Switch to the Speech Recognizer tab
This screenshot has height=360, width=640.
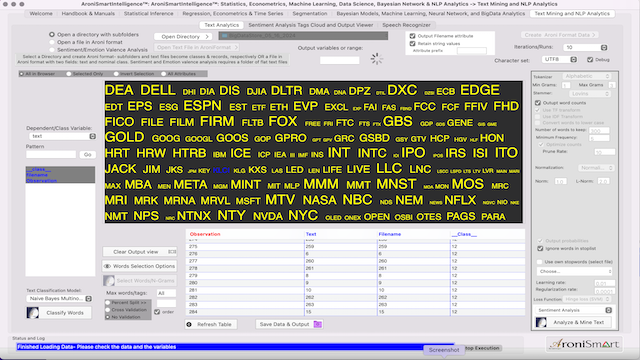[x=406, y=25]
